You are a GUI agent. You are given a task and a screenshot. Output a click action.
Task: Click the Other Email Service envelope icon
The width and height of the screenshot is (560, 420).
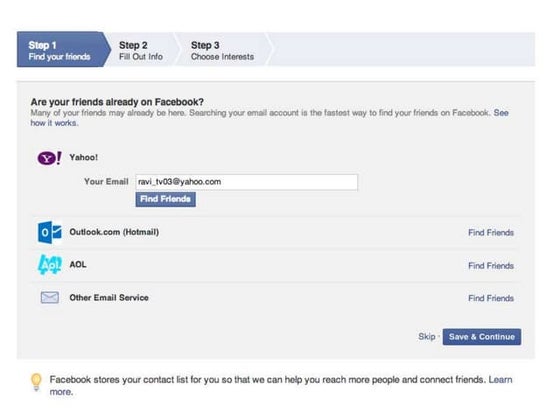click(50, 298)
